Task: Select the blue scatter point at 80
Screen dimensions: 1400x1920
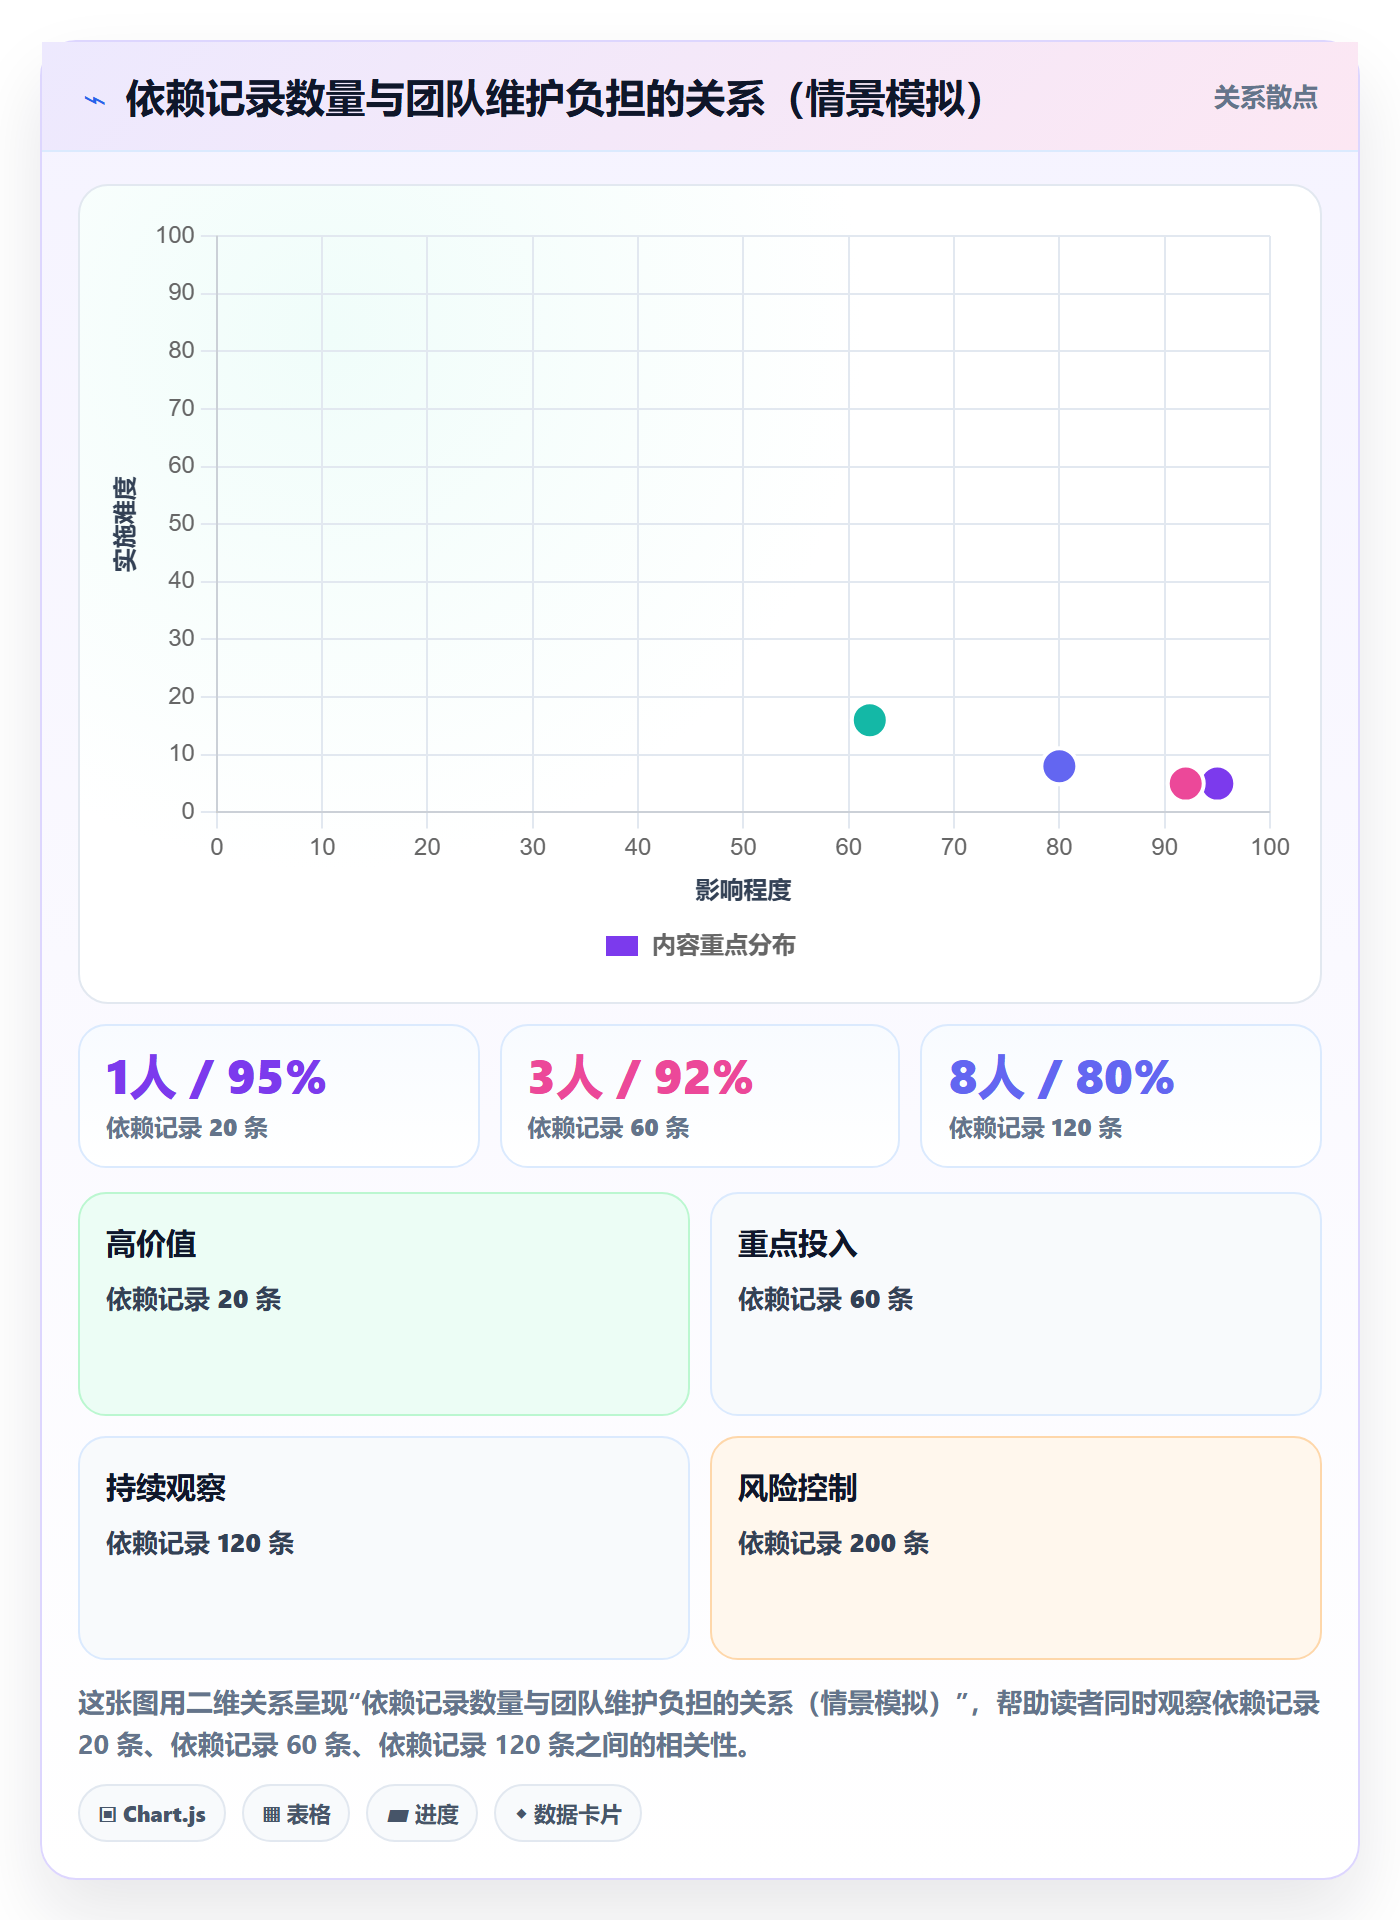Action: pos(1059,766)
